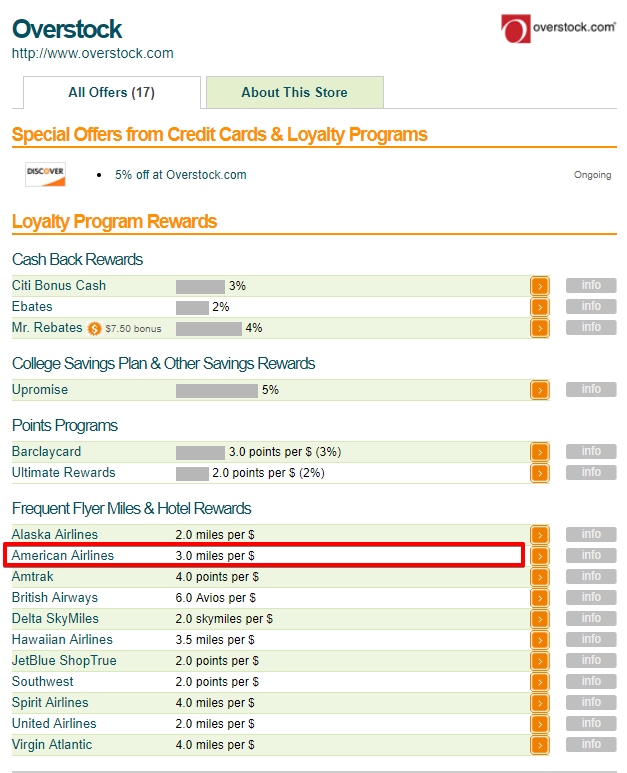Image resolution: width=627 pixels, height=773 pixels.
Task: Click the orange arrow icon for JetBlue ShopTrue
Action: (x=540, y=661)
